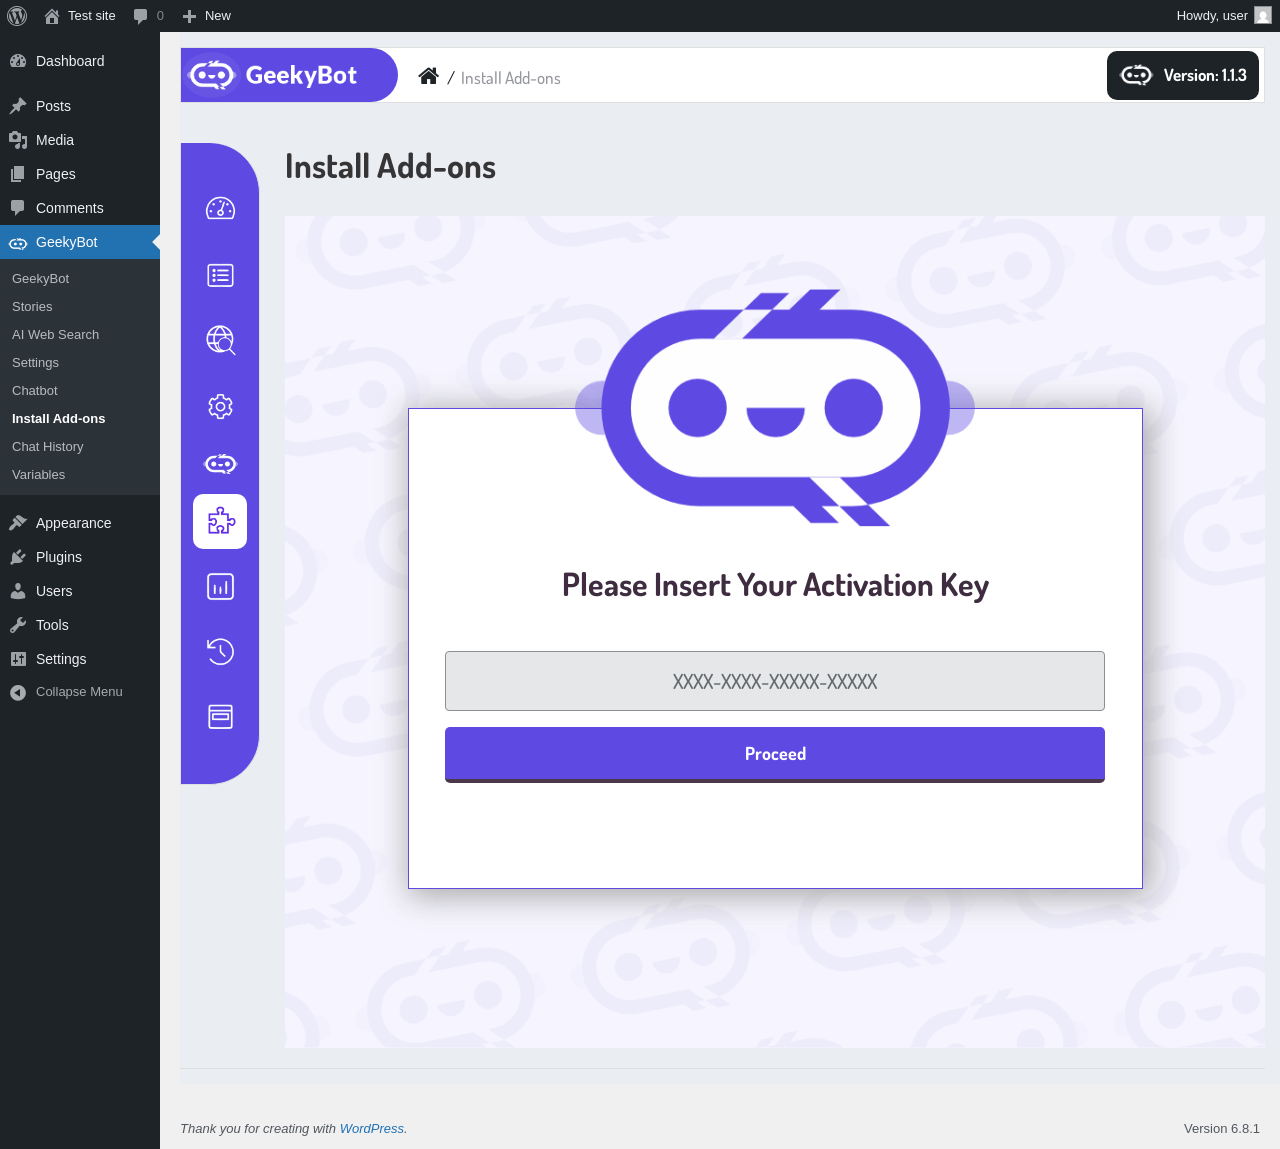
Task: Click the Proceed button
Action: click(775, 754)
